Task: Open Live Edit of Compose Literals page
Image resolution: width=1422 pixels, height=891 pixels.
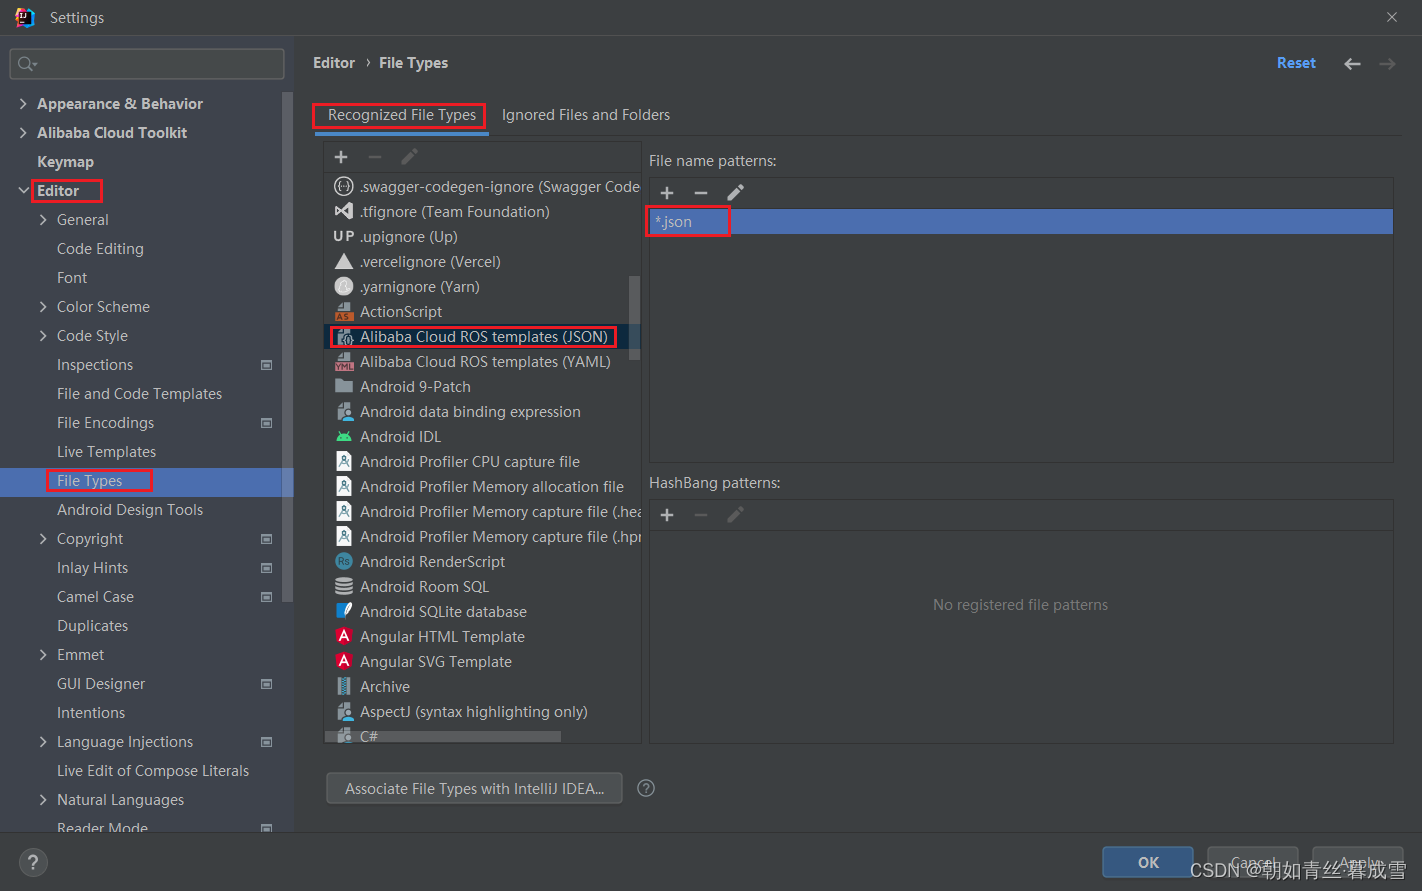Action: (x=153, y=771)
